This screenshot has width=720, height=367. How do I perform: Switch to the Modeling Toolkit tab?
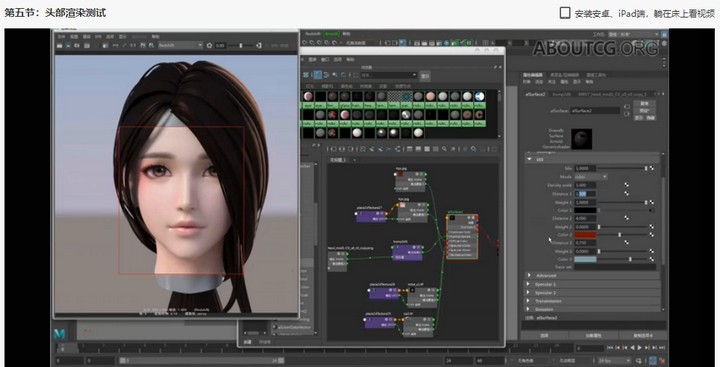coord(596,75)
